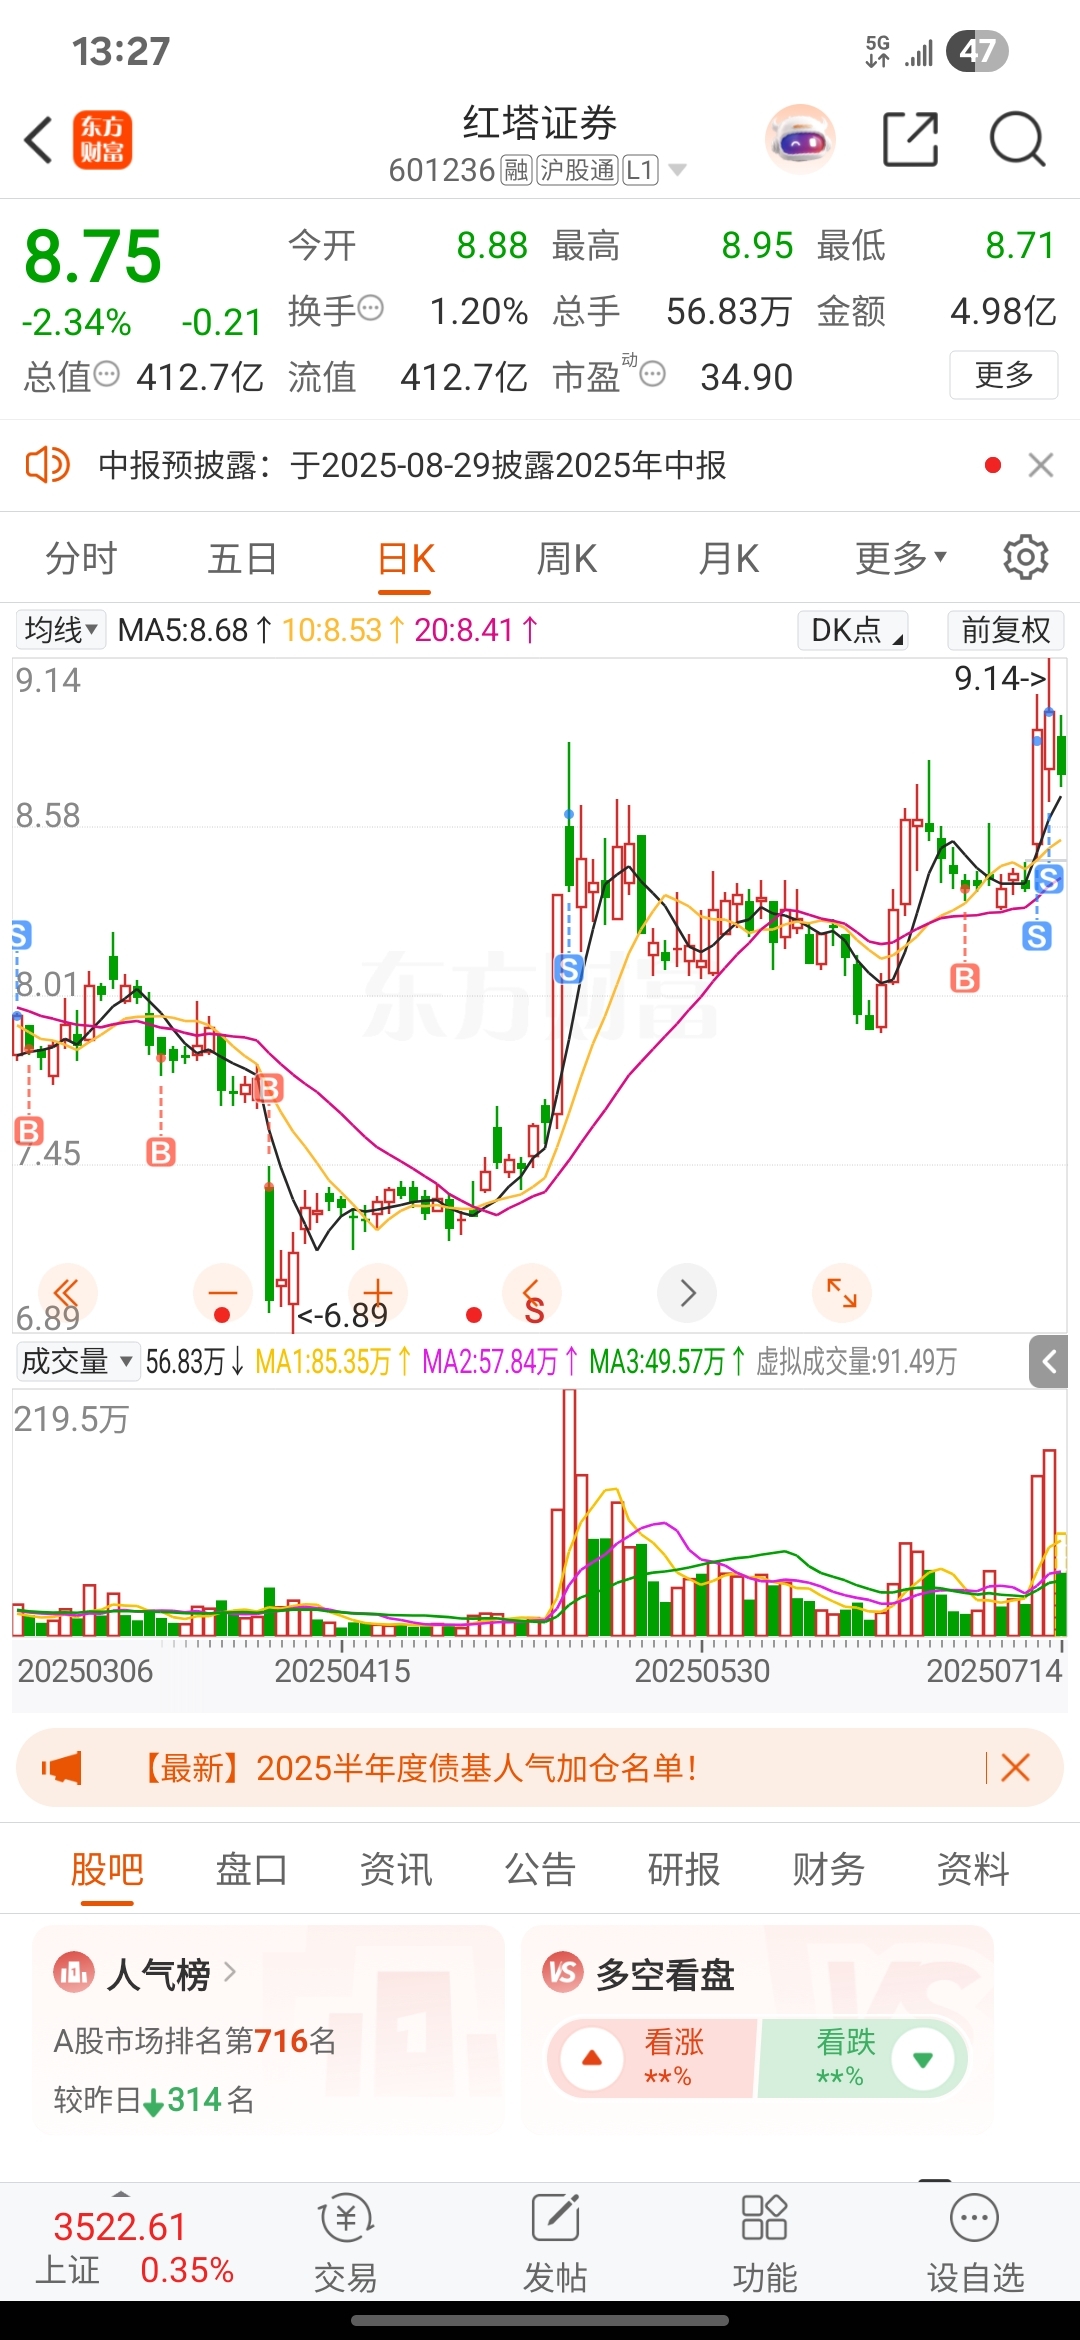Viewport: 1080px width, 2340px height.
Task: Switch to the 分时 tab
Action: (81, 558)
